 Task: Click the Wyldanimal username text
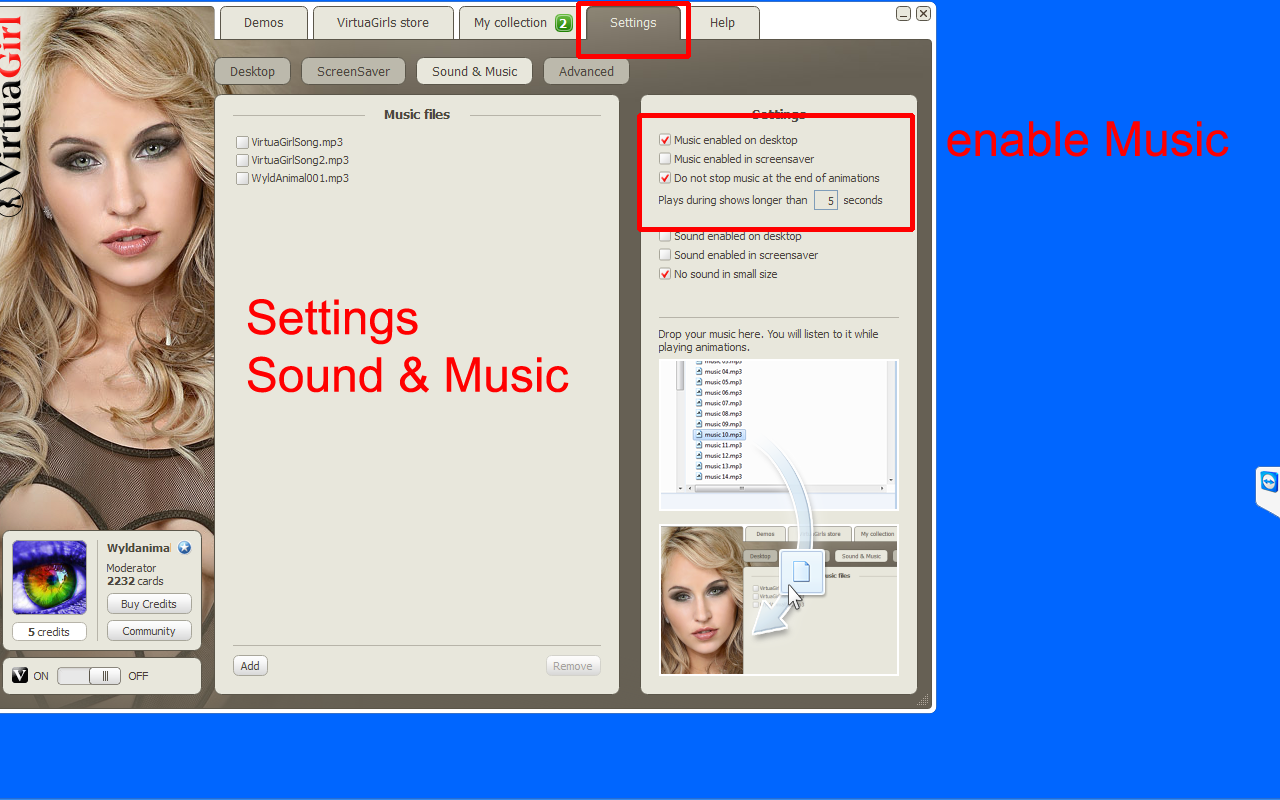[139, 548]
